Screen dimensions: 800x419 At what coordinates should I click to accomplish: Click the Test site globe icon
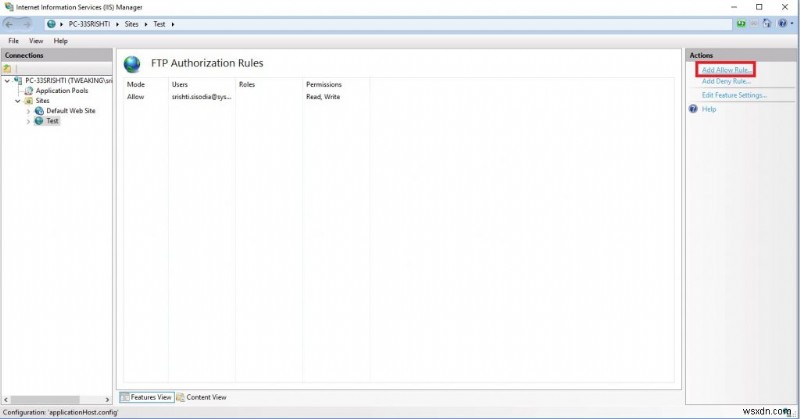pyautogui.click(x=39, y=121)
